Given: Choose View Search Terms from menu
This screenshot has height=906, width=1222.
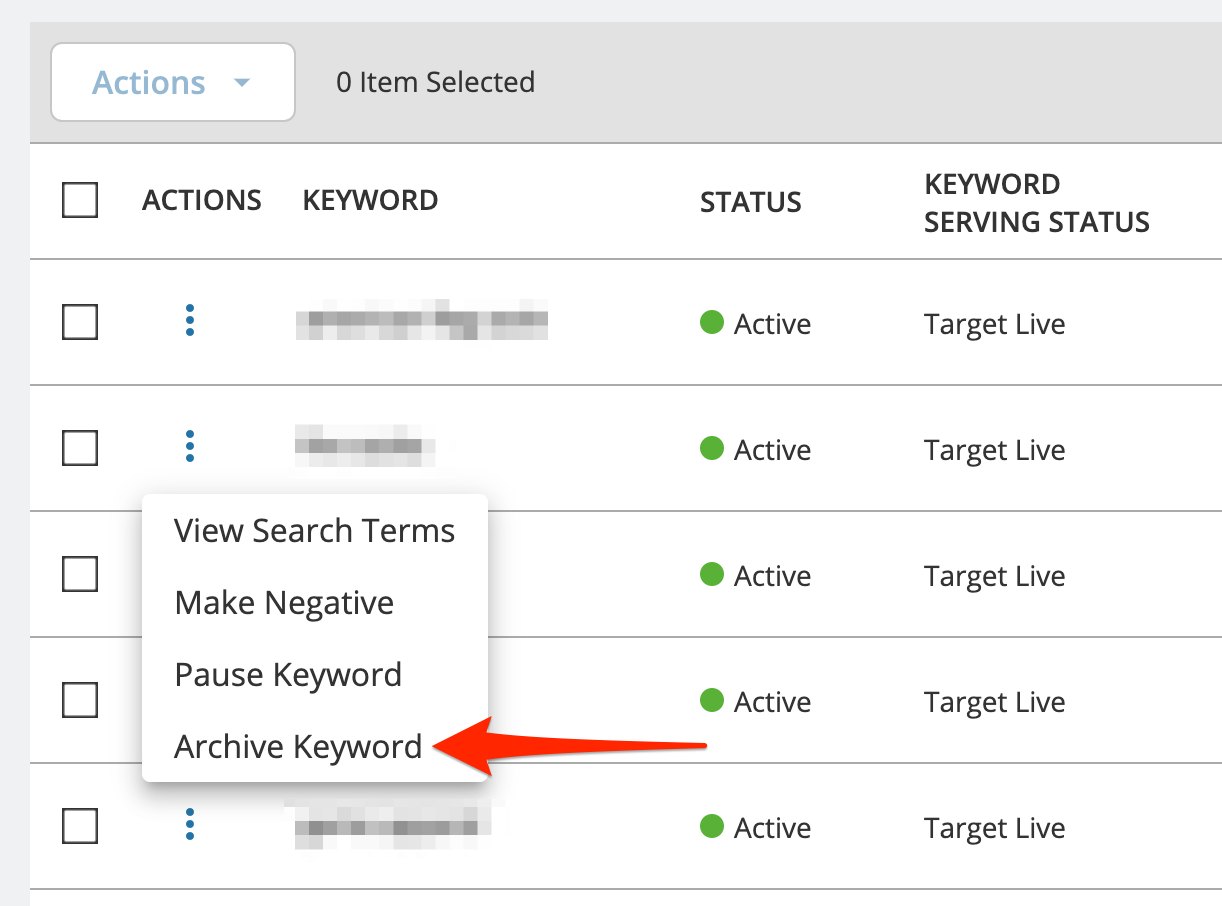Looking at the screenshot, I should [x=315, y=531].
